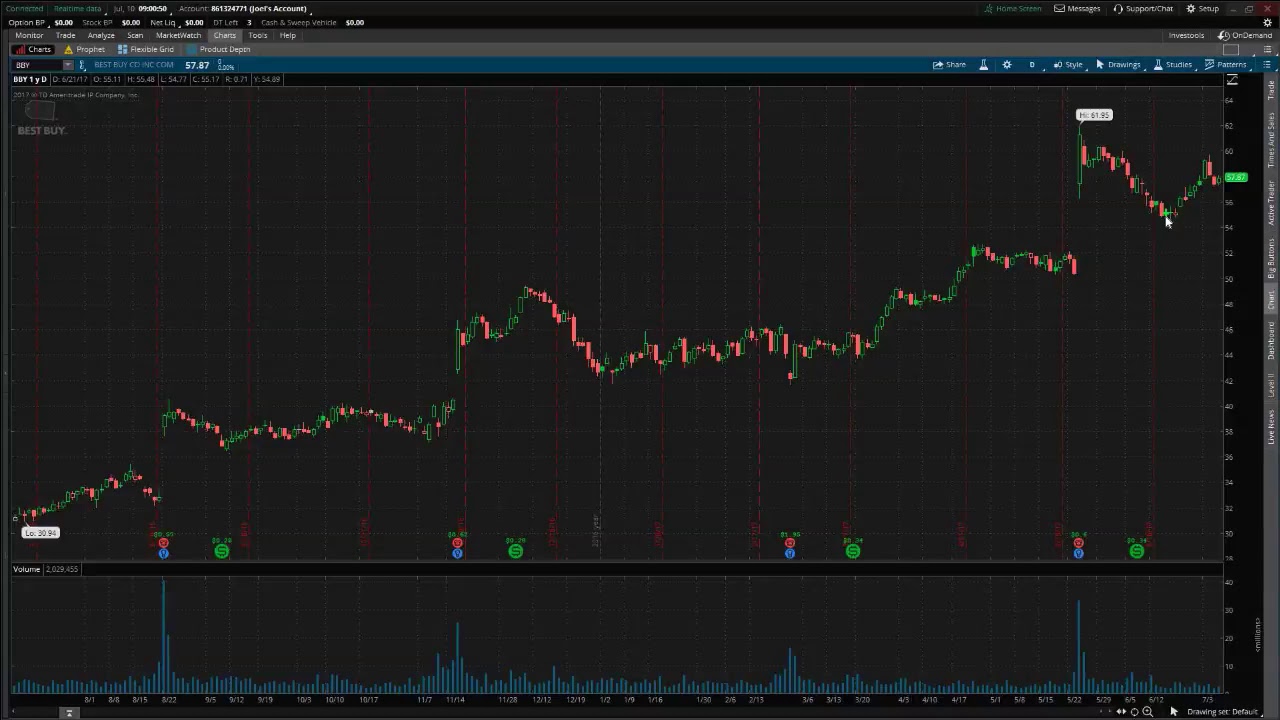Open Active Trader side tab
1280x720 pixels.
1271,203
